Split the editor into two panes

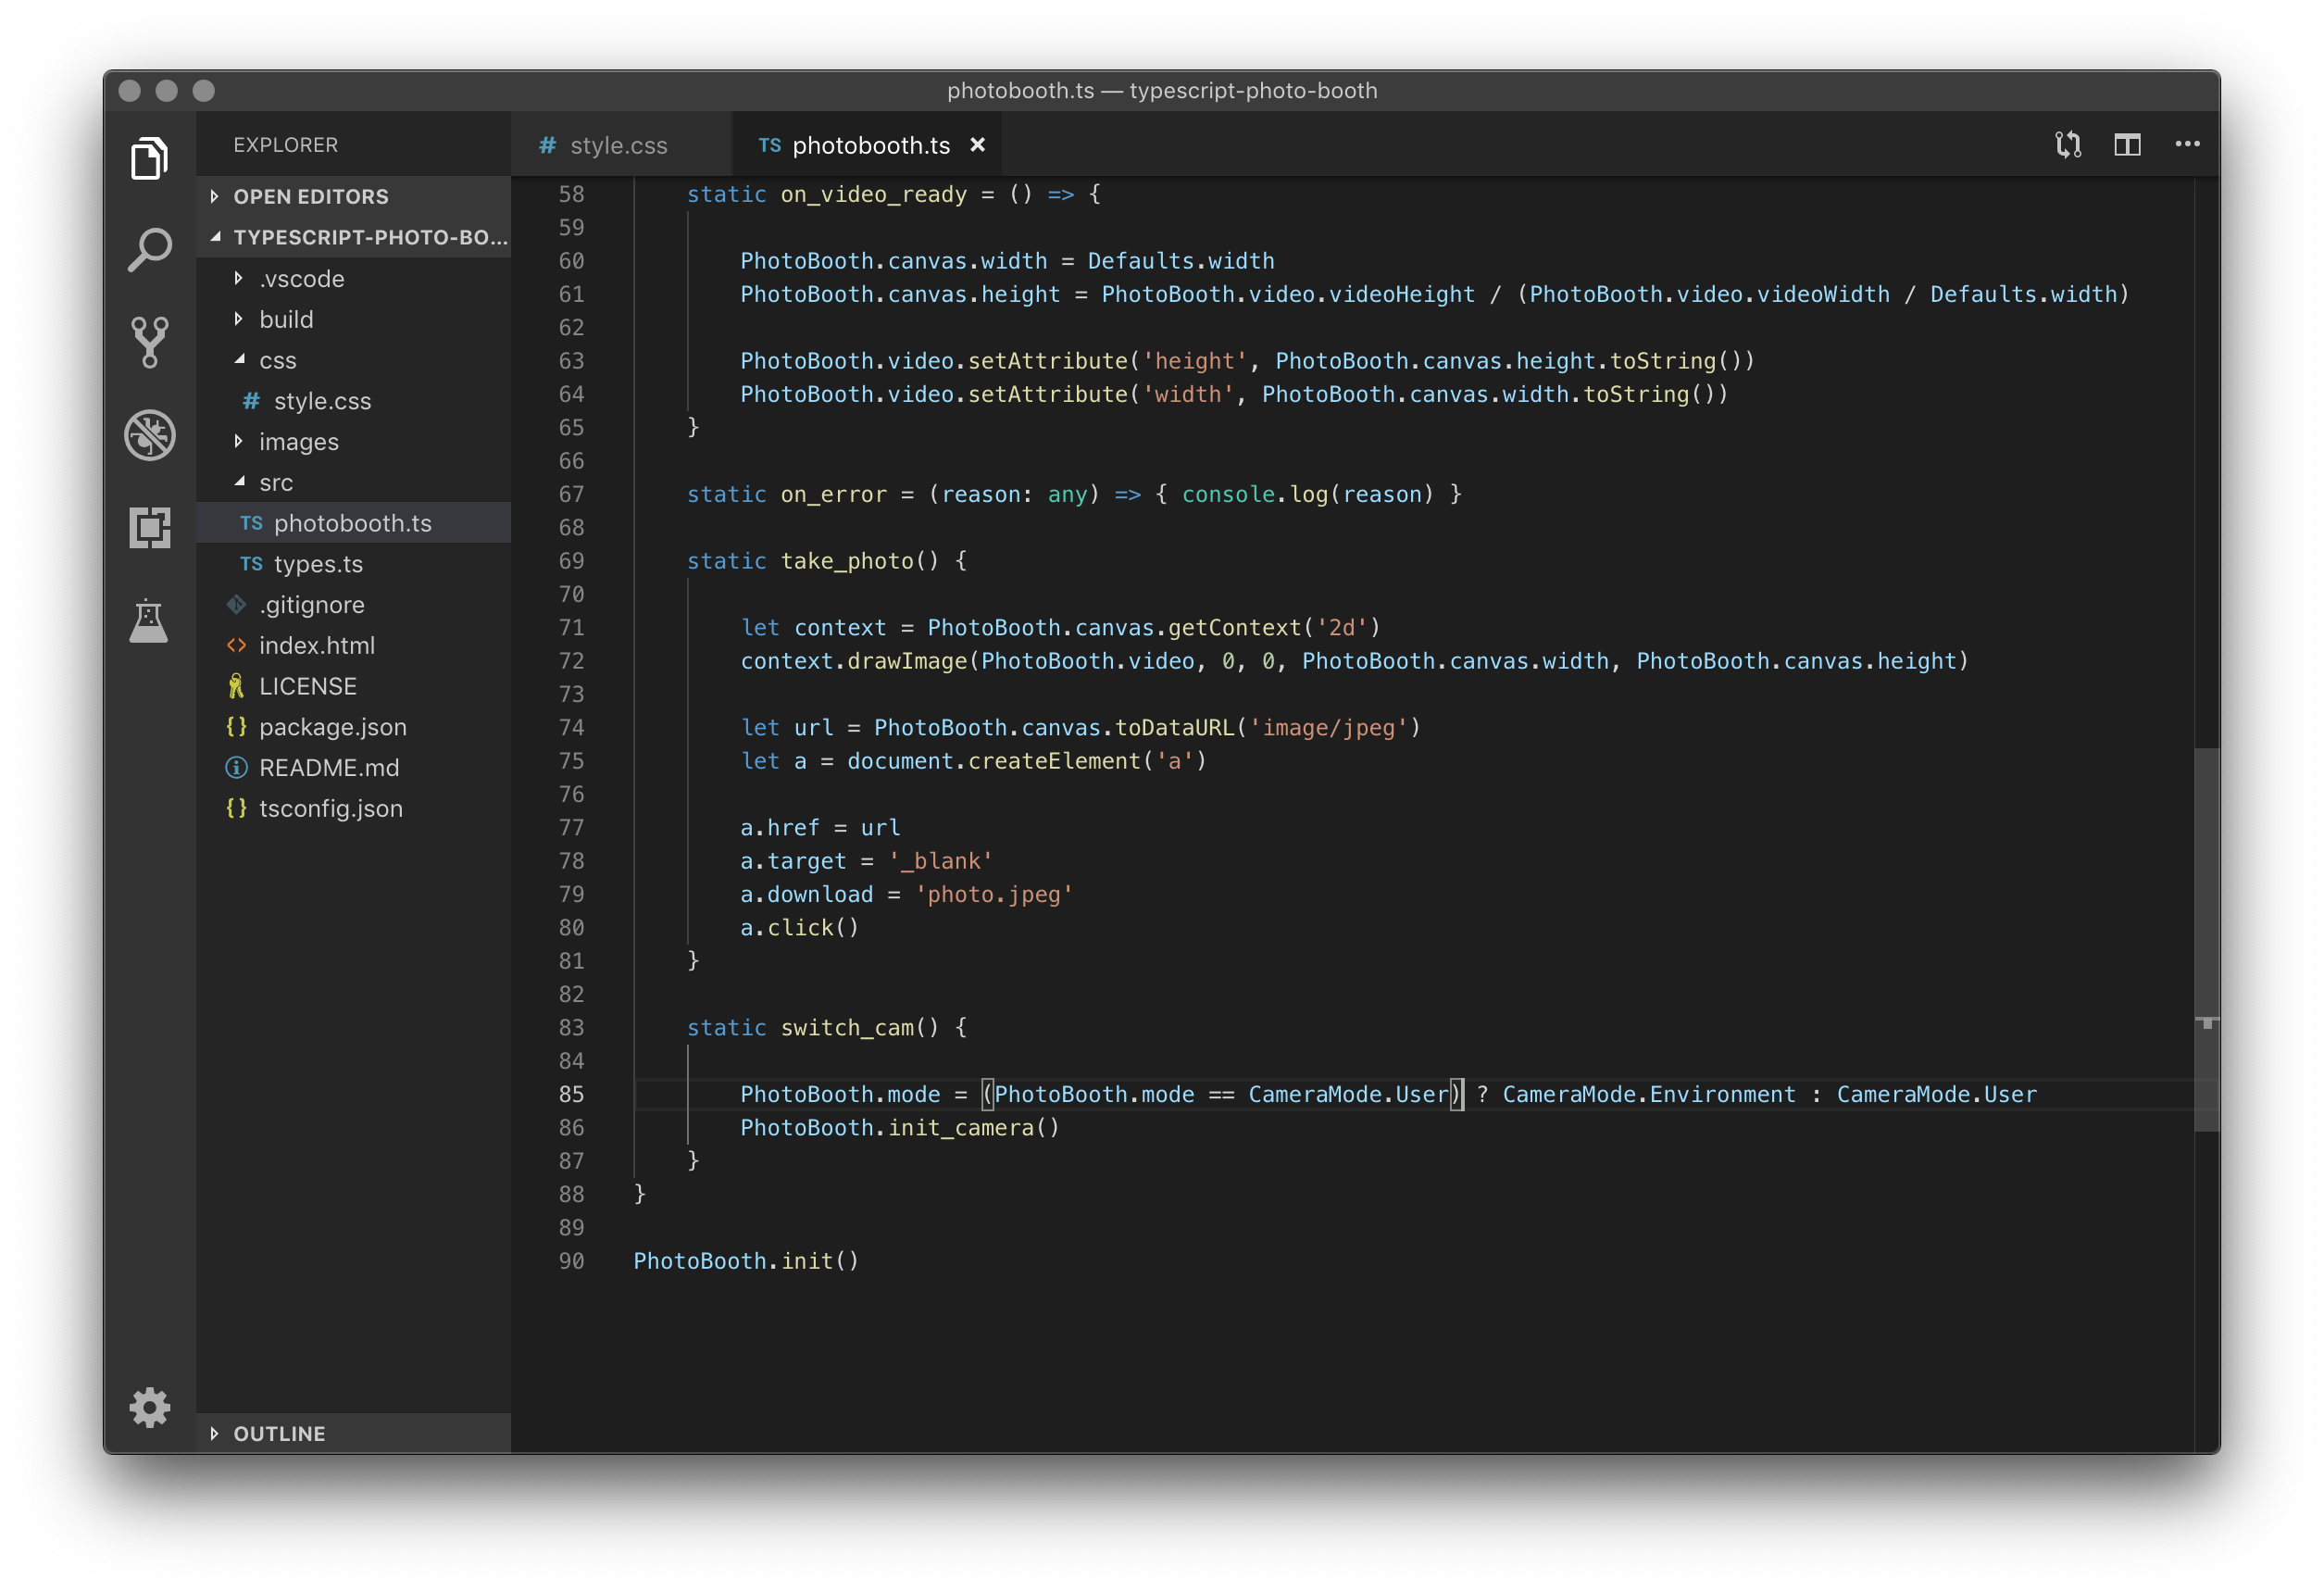2127,144
